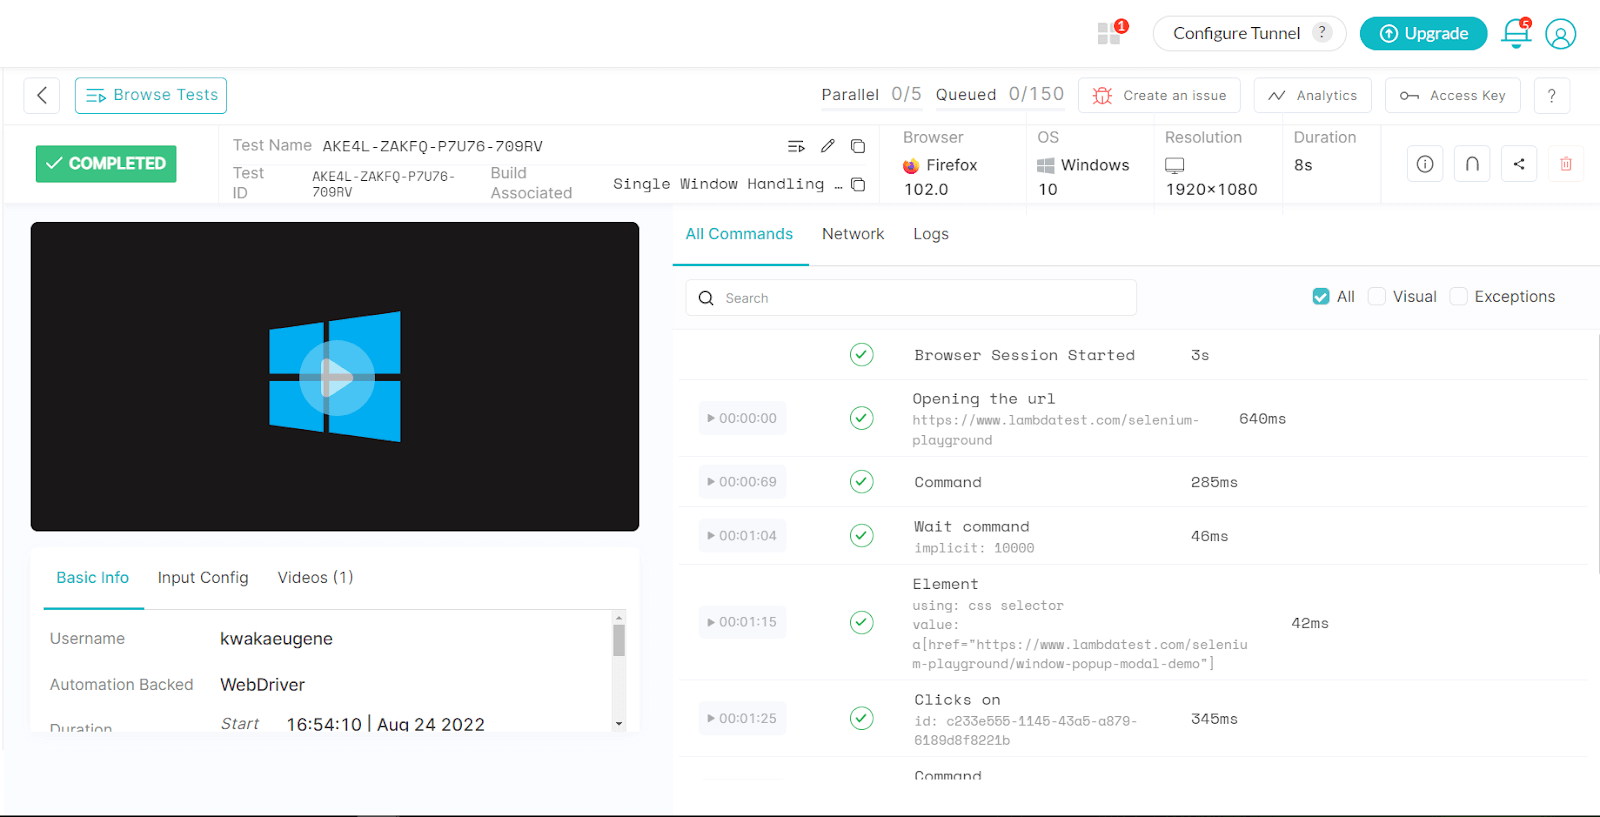Jump to timestamp 00:01:15
Viewport: 1600px width, 817px height.
point(742,622)
